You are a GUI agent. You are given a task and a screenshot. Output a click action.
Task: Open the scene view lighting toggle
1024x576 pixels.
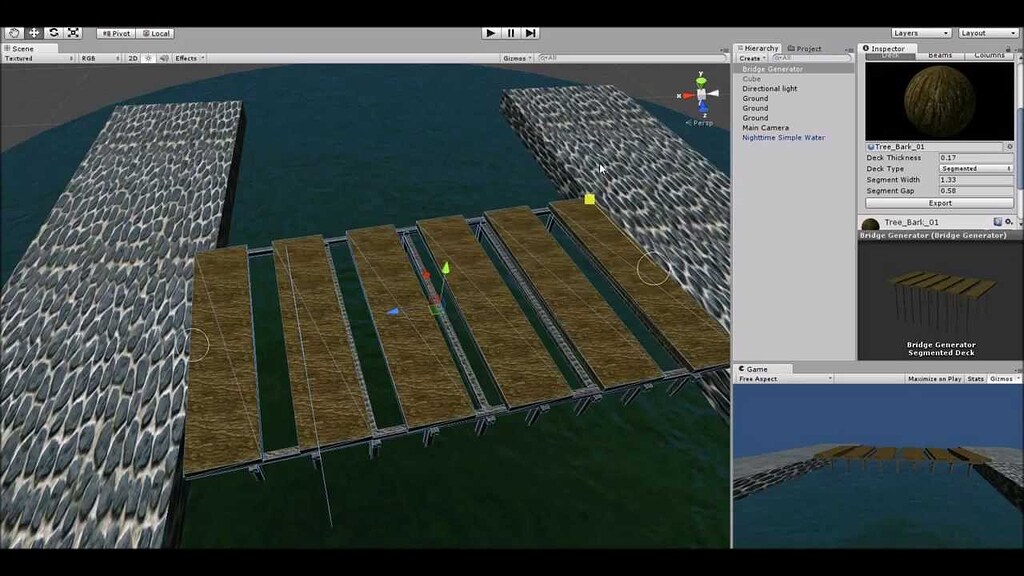pyautogui.click(x=148, y=58)
